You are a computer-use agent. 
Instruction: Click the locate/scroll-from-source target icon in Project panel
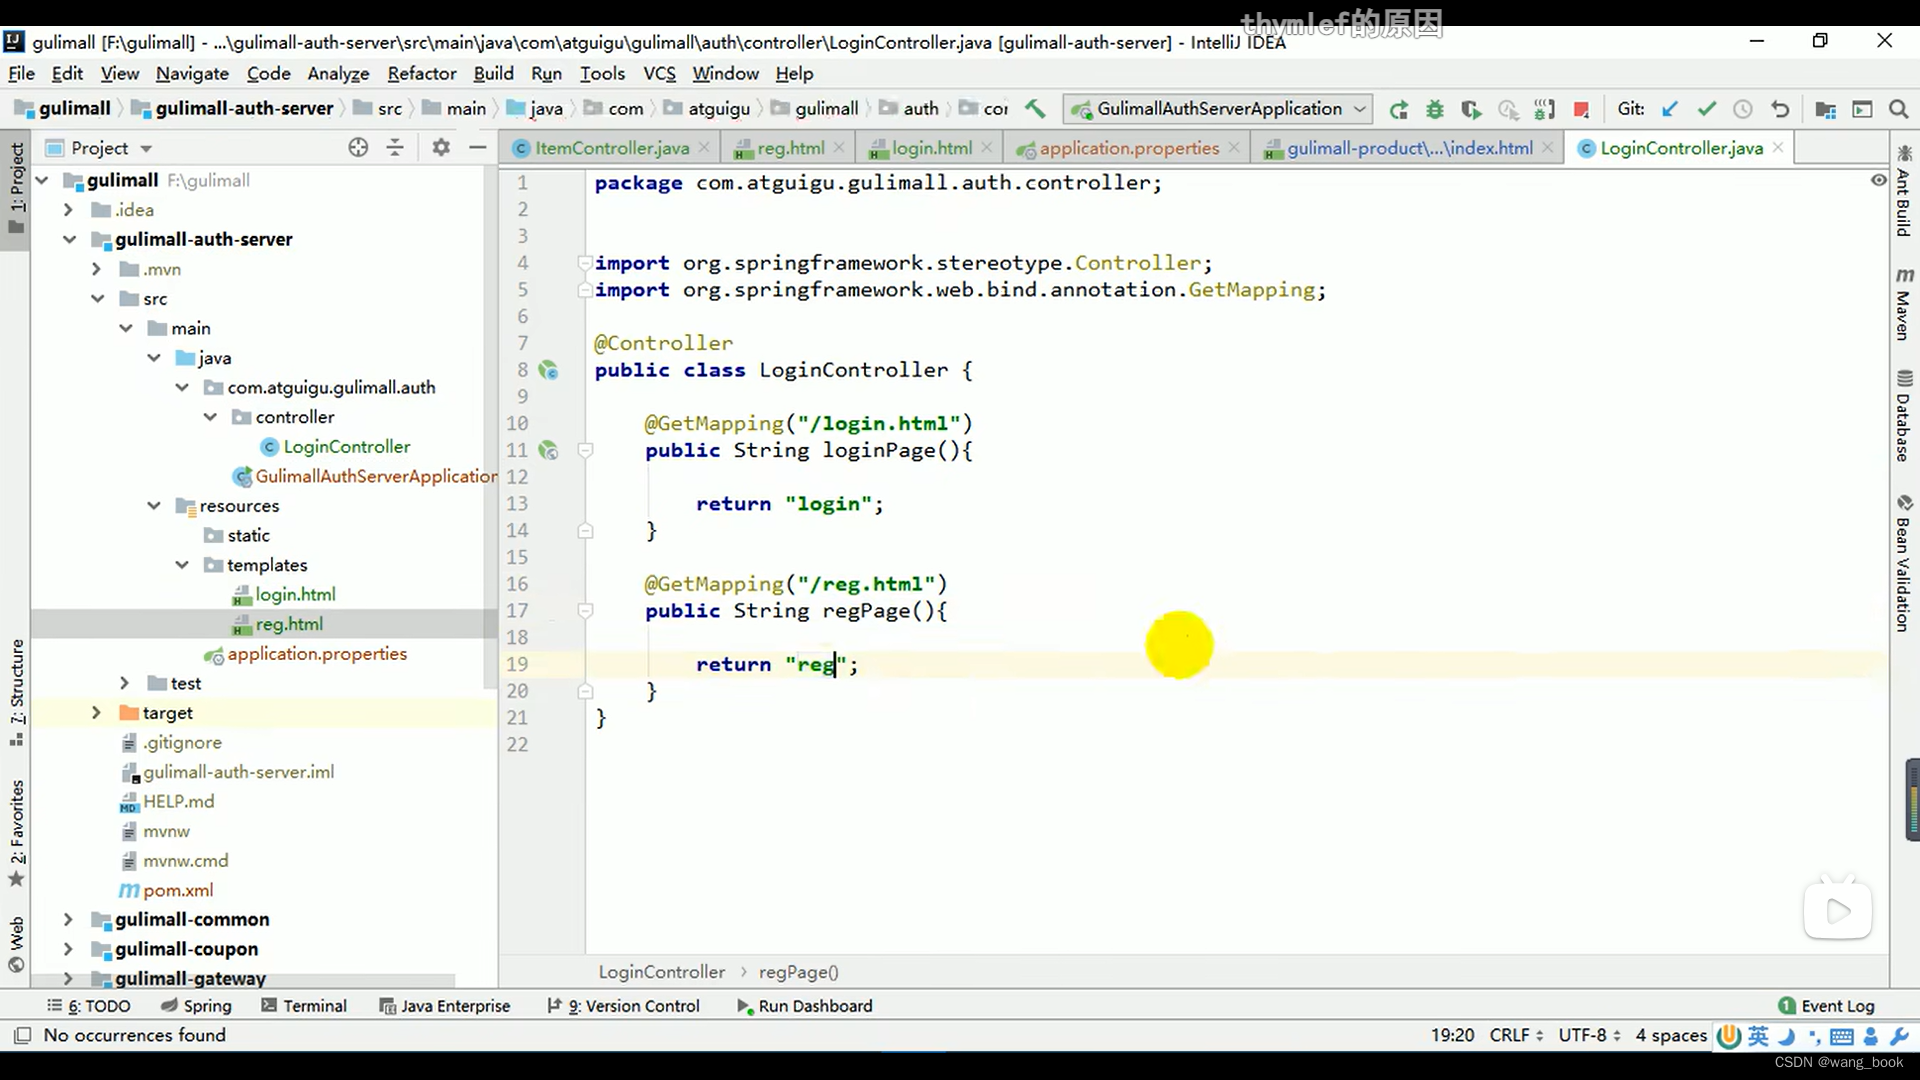click(x=358, y=147)
